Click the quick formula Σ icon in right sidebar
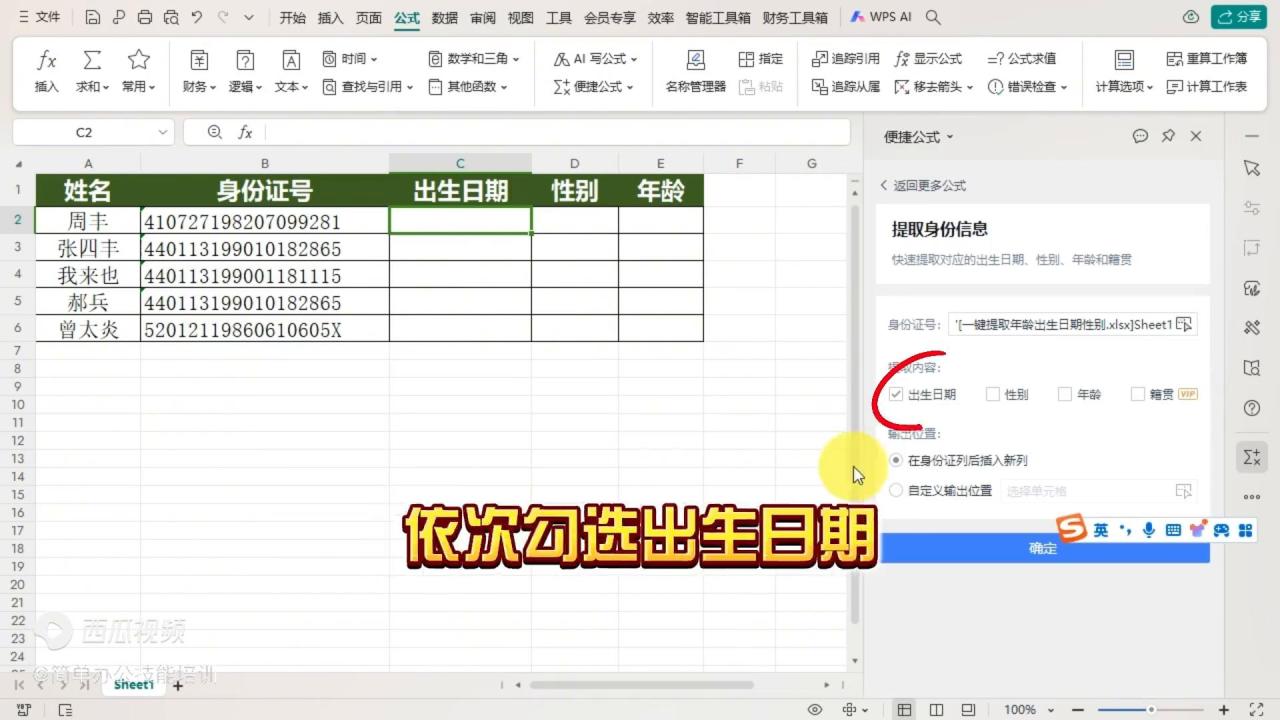The height and width of the screenshot is (720, 1280). (1251, 457)
